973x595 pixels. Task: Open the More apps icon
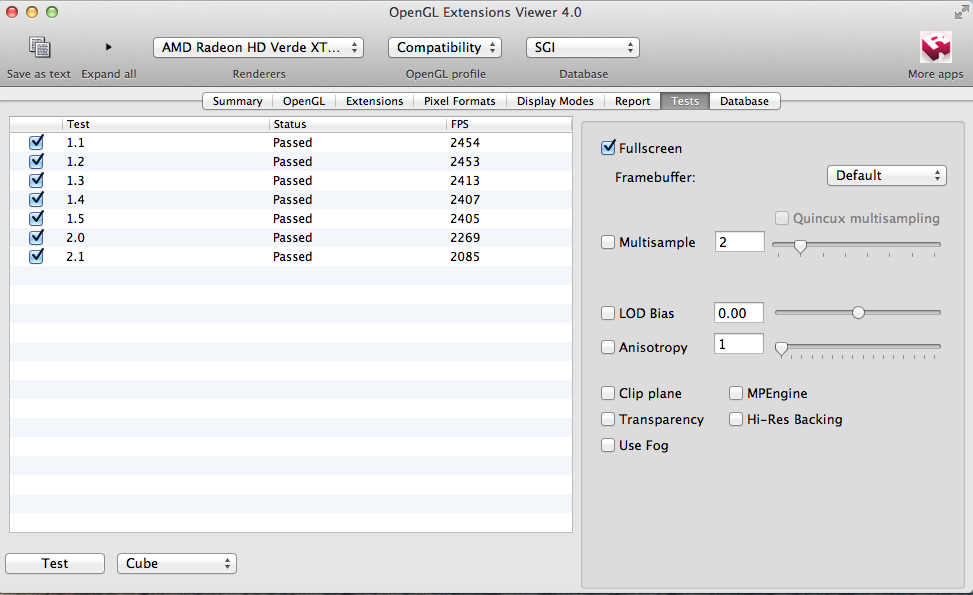coord(936,47)
